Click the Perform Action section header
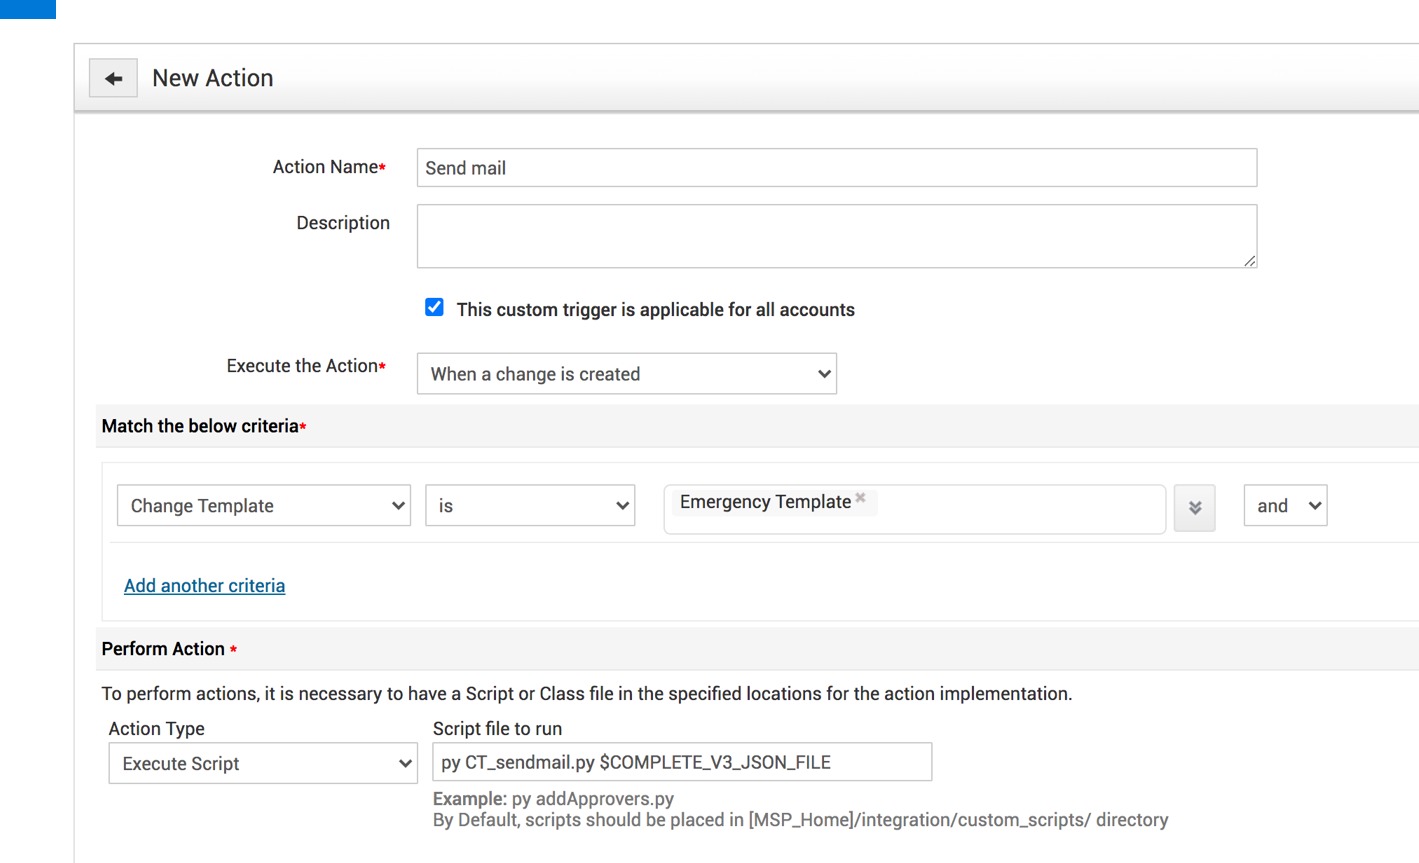Viewport: 1419px width, 863px height. click(x=163, y=649)
